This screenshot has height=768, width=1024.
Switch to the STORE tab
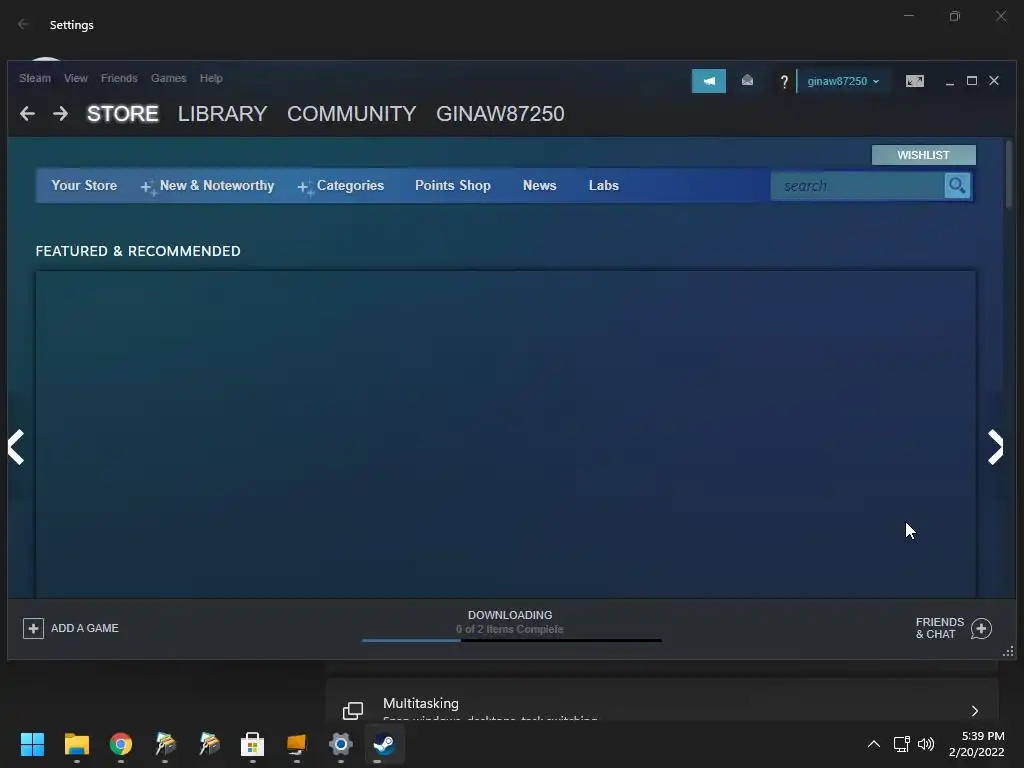tap(123, 114)
